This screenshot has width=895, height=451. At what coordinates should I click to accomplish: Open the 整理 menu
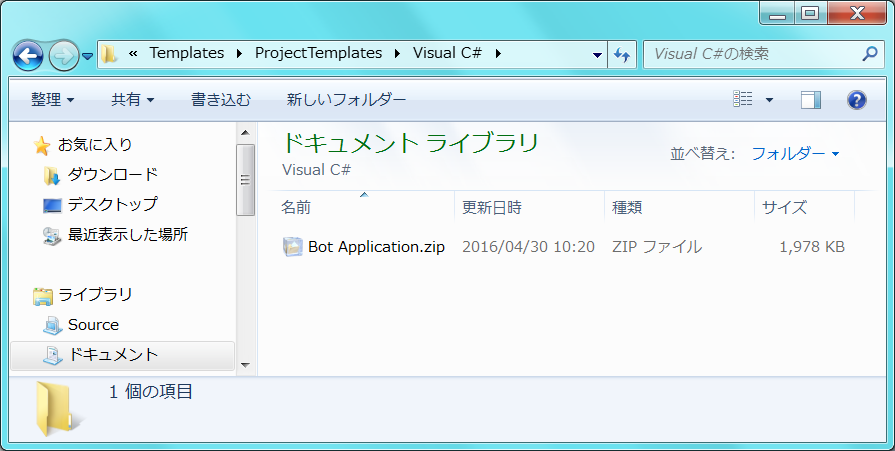point(53,100)
